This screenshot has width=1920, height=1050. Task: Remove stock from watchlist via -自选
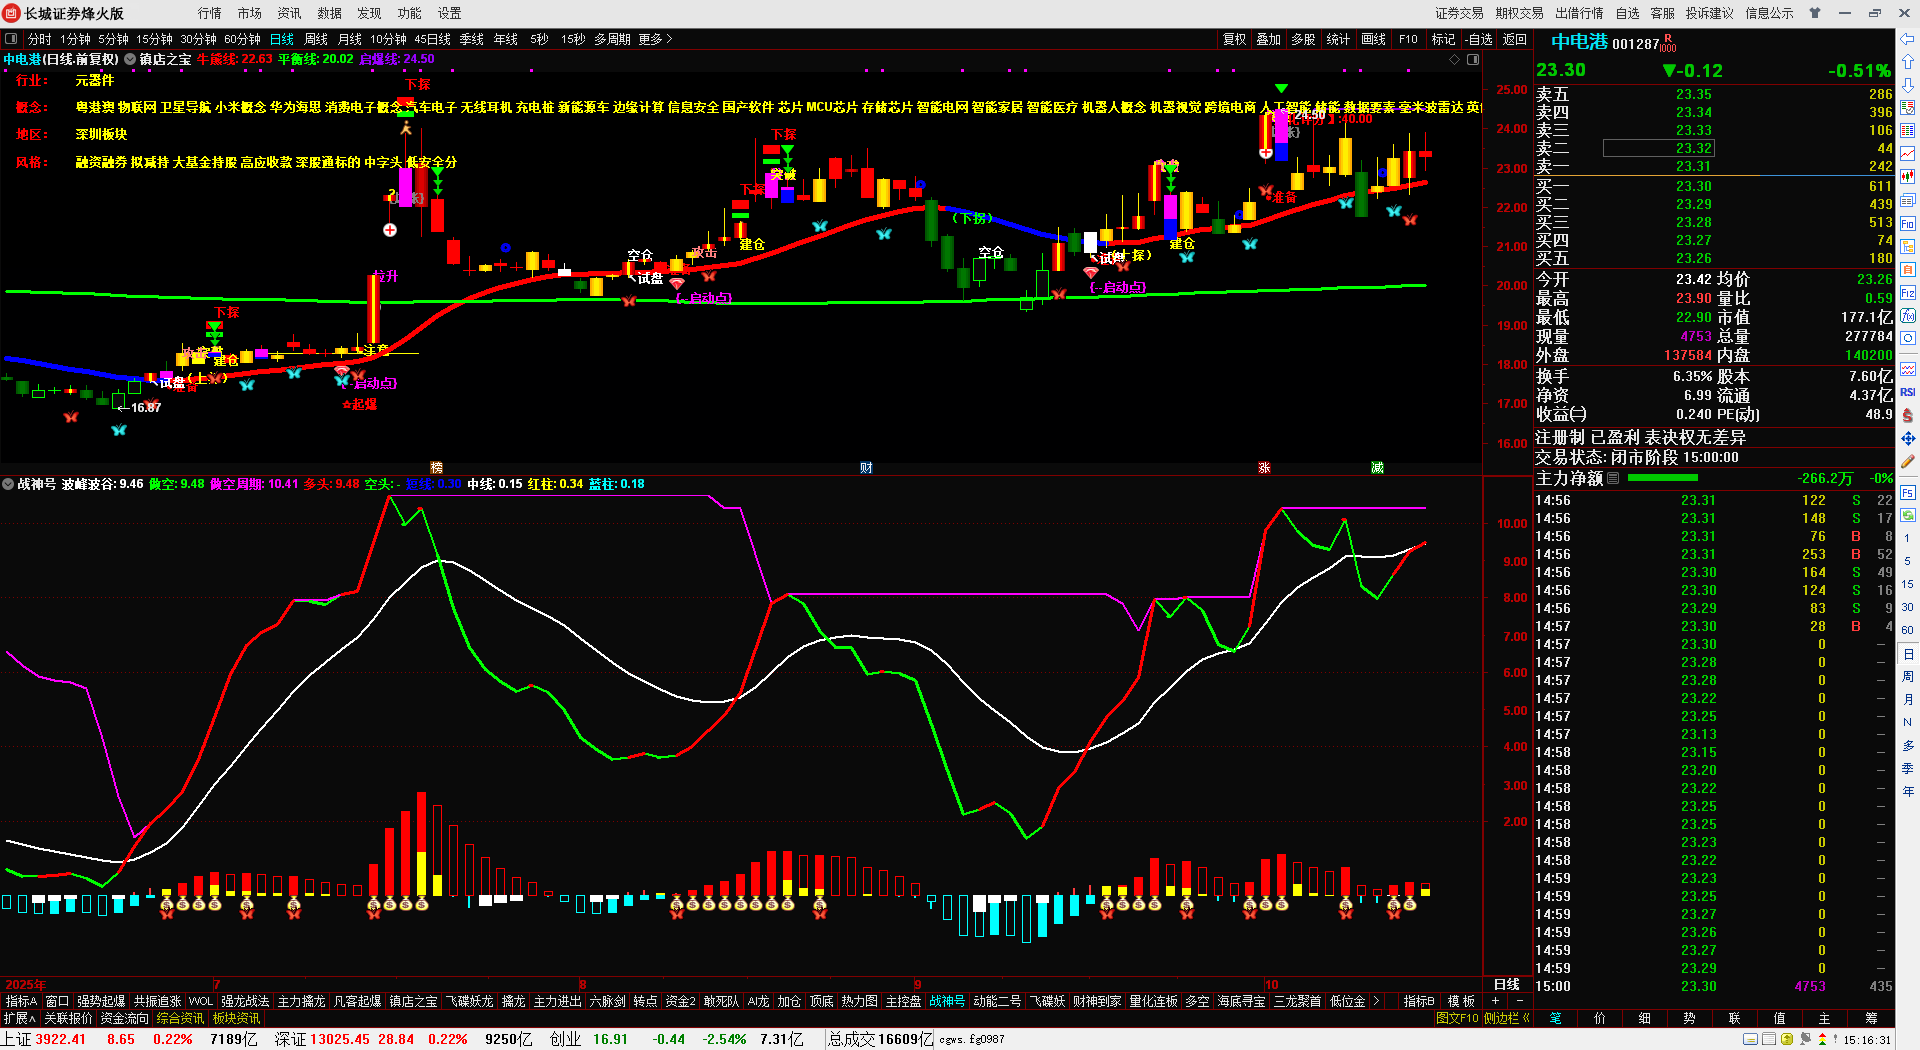(1479, 39)
